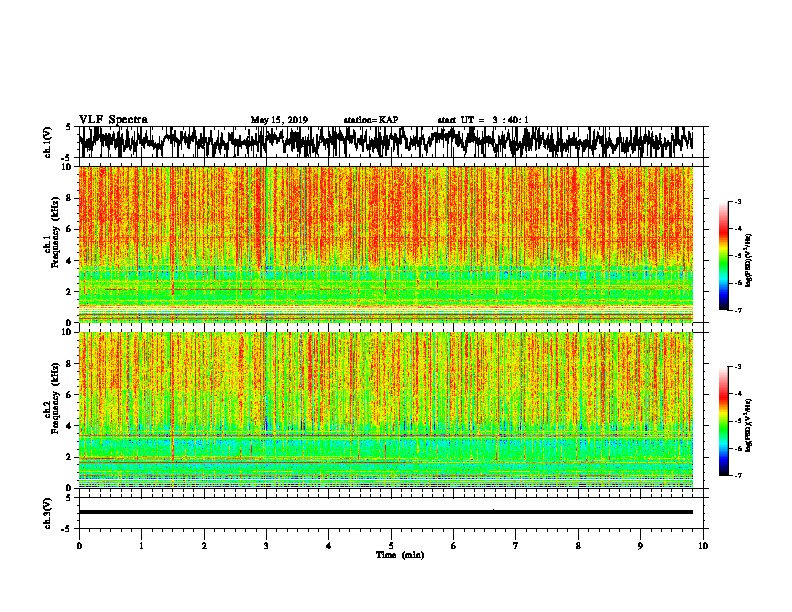The width and height of the screenshot is (792, 612).
Task: Click the flat ch.3 voltage trace line
Action: 386,512
